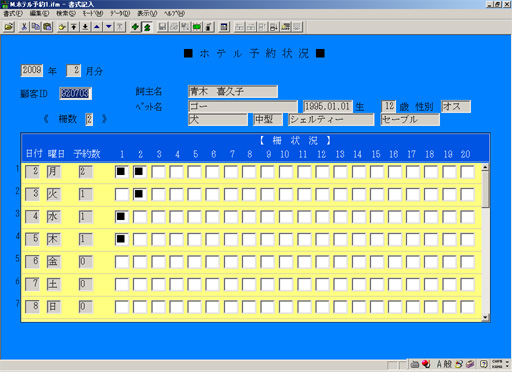Click the colour field セーブル
512x372 pixels.
[x=410, y=119]
